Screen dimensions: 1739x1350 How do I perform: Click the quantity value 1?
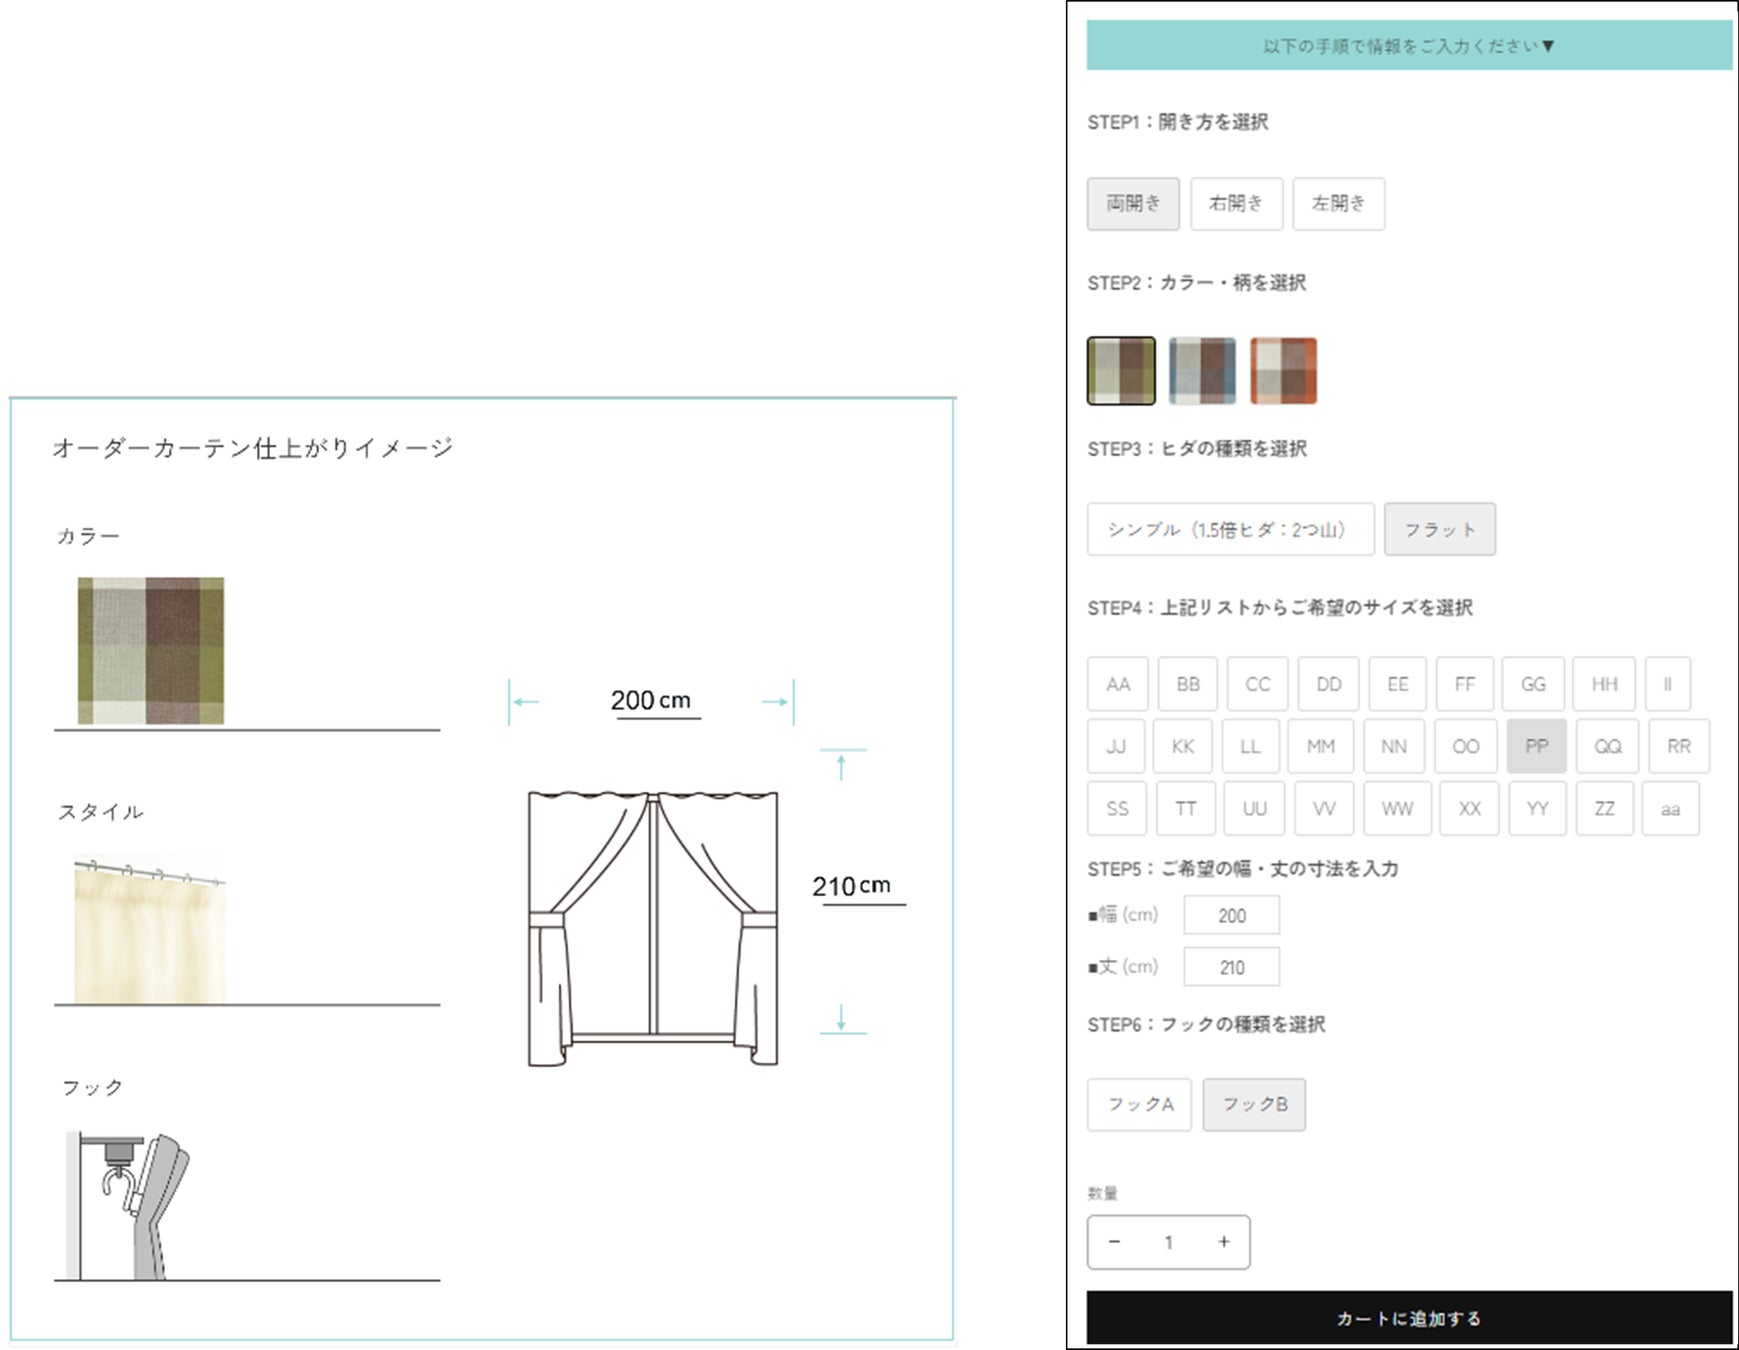1168,1242
